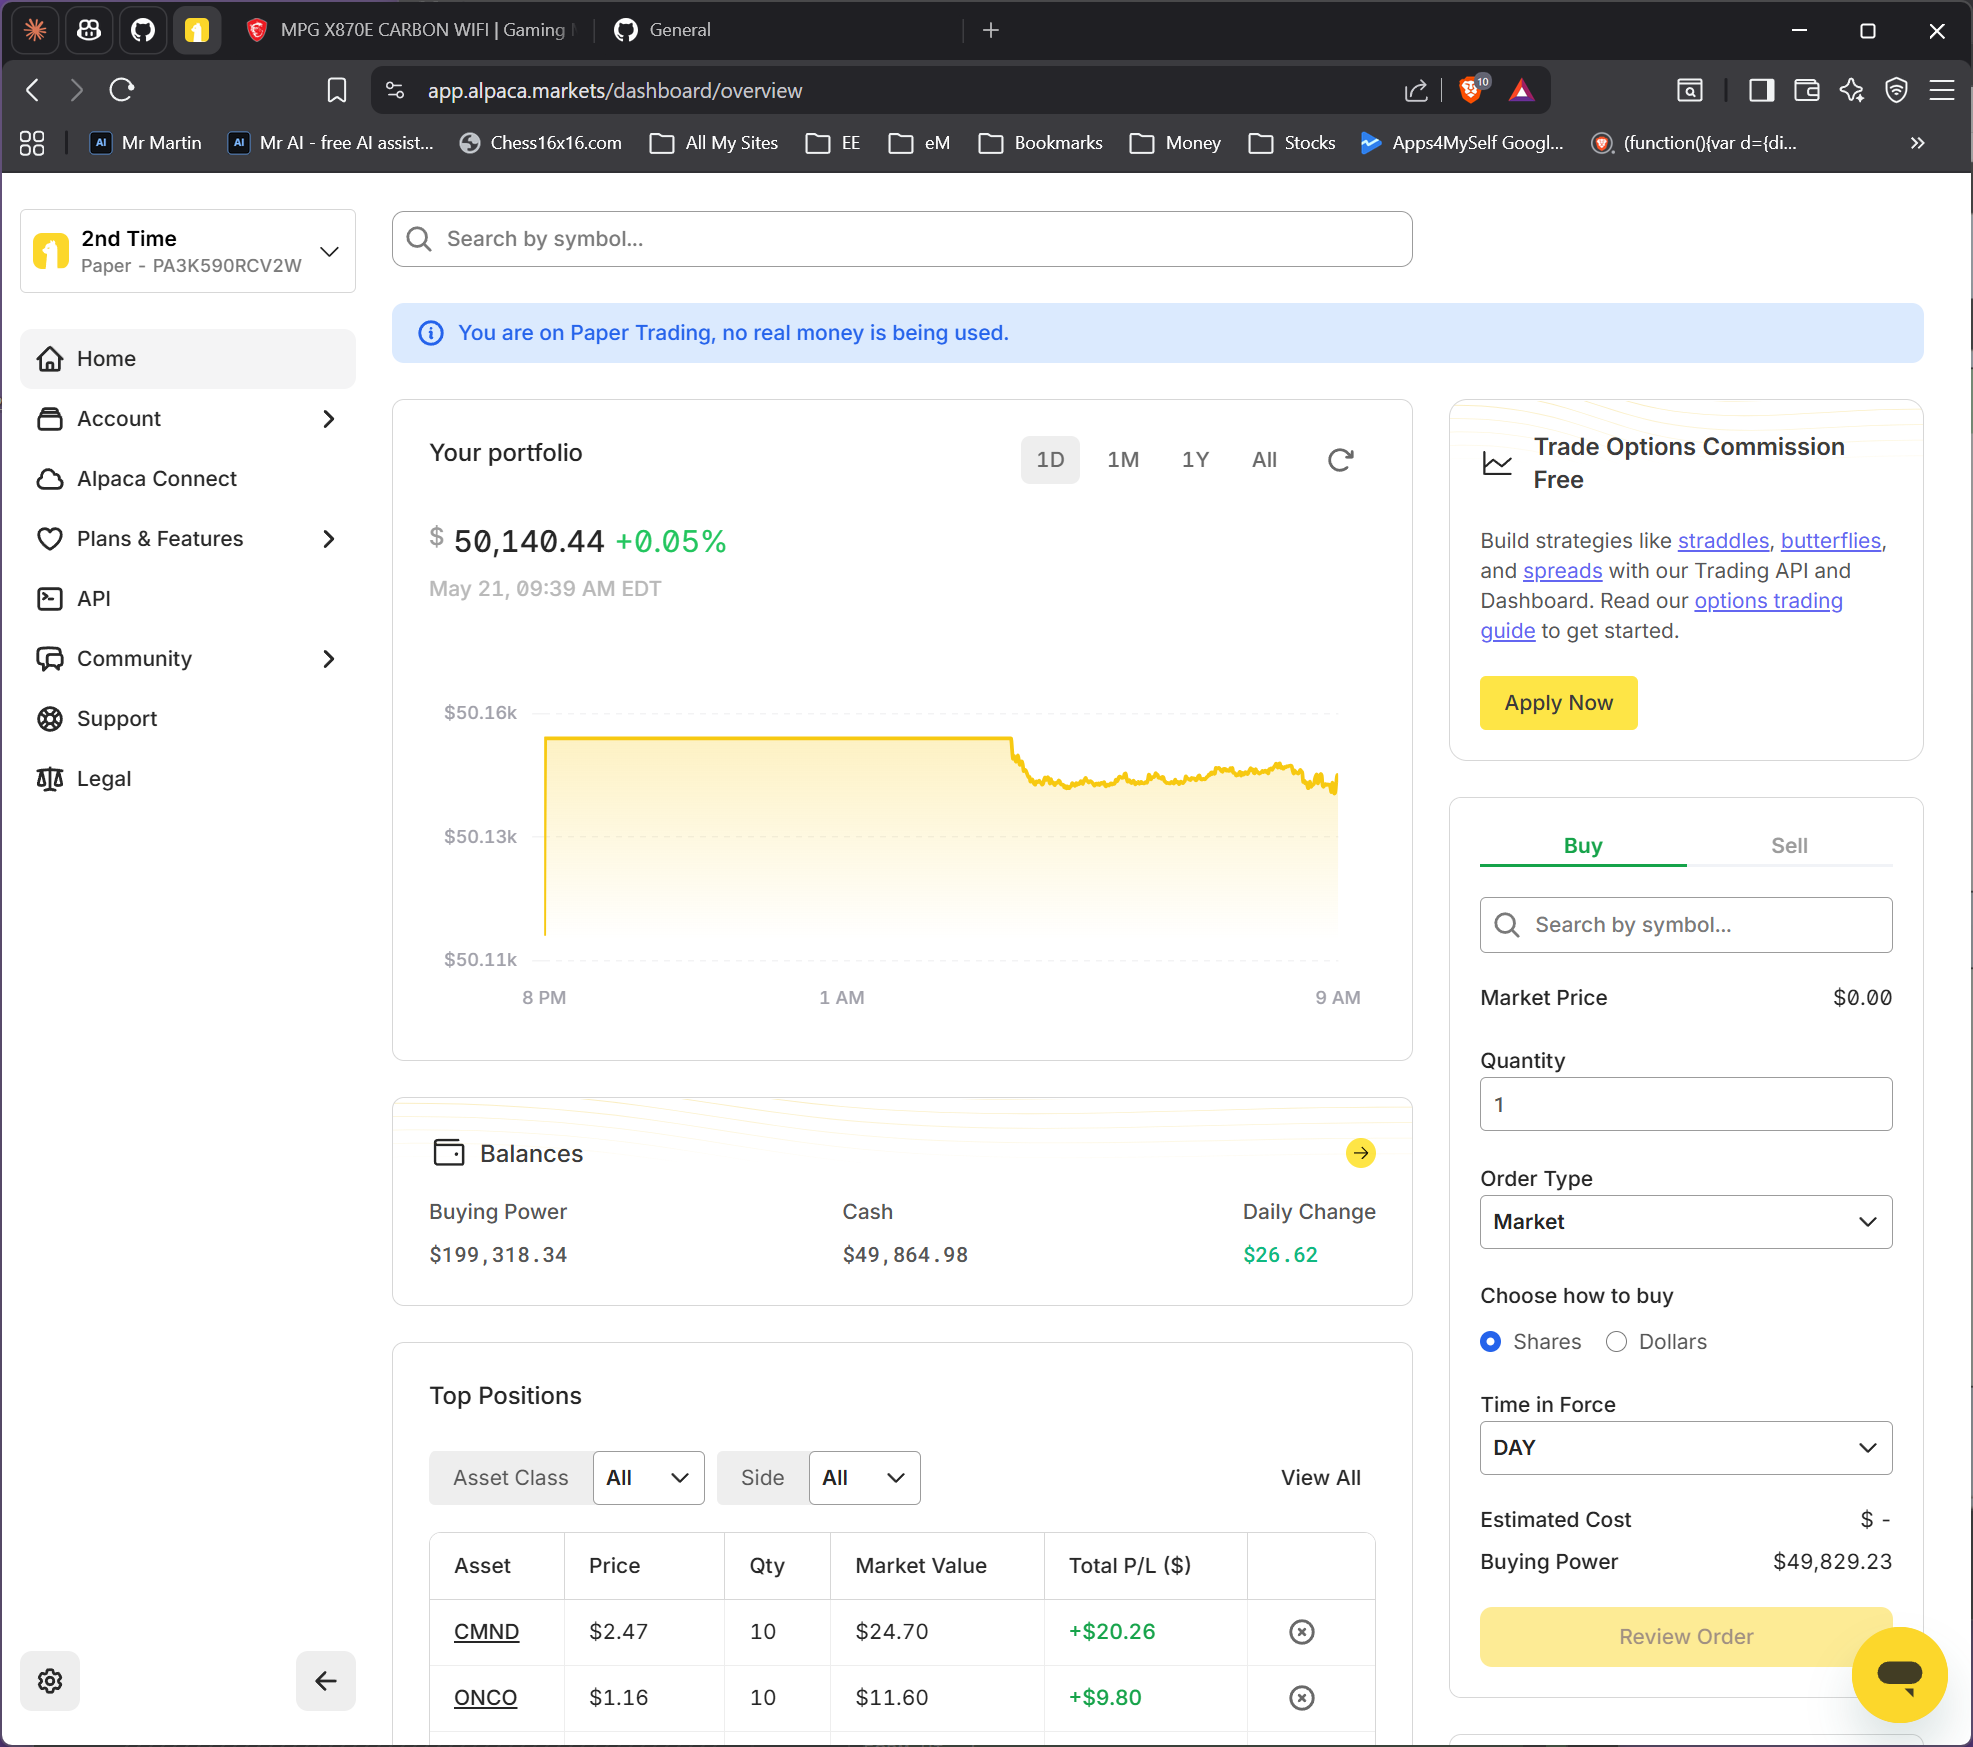Expand the 2nd Time account selector

click(187, 251)
